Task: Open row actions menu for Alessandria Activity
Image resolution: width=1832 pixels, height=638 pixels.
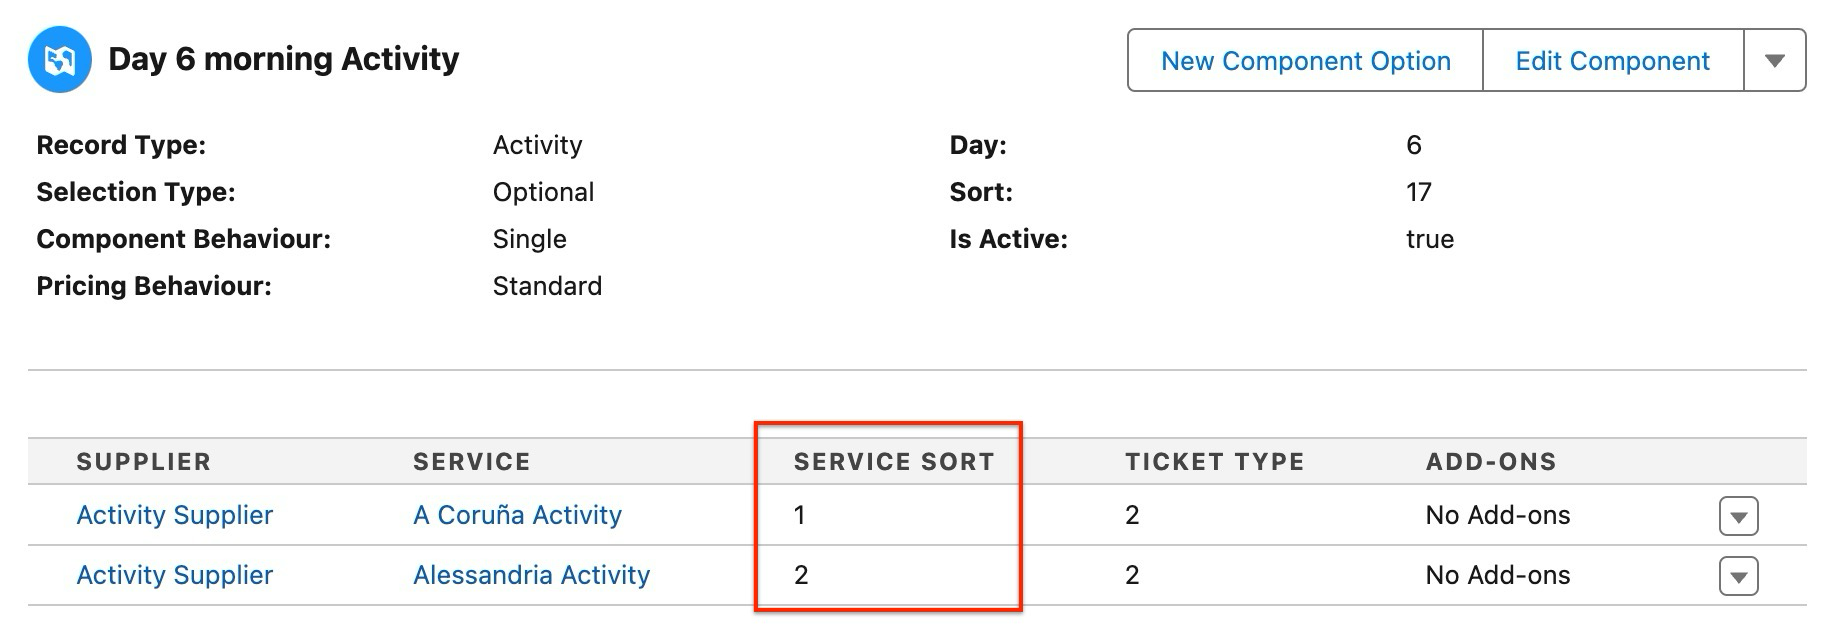Action: point(1738,577)
